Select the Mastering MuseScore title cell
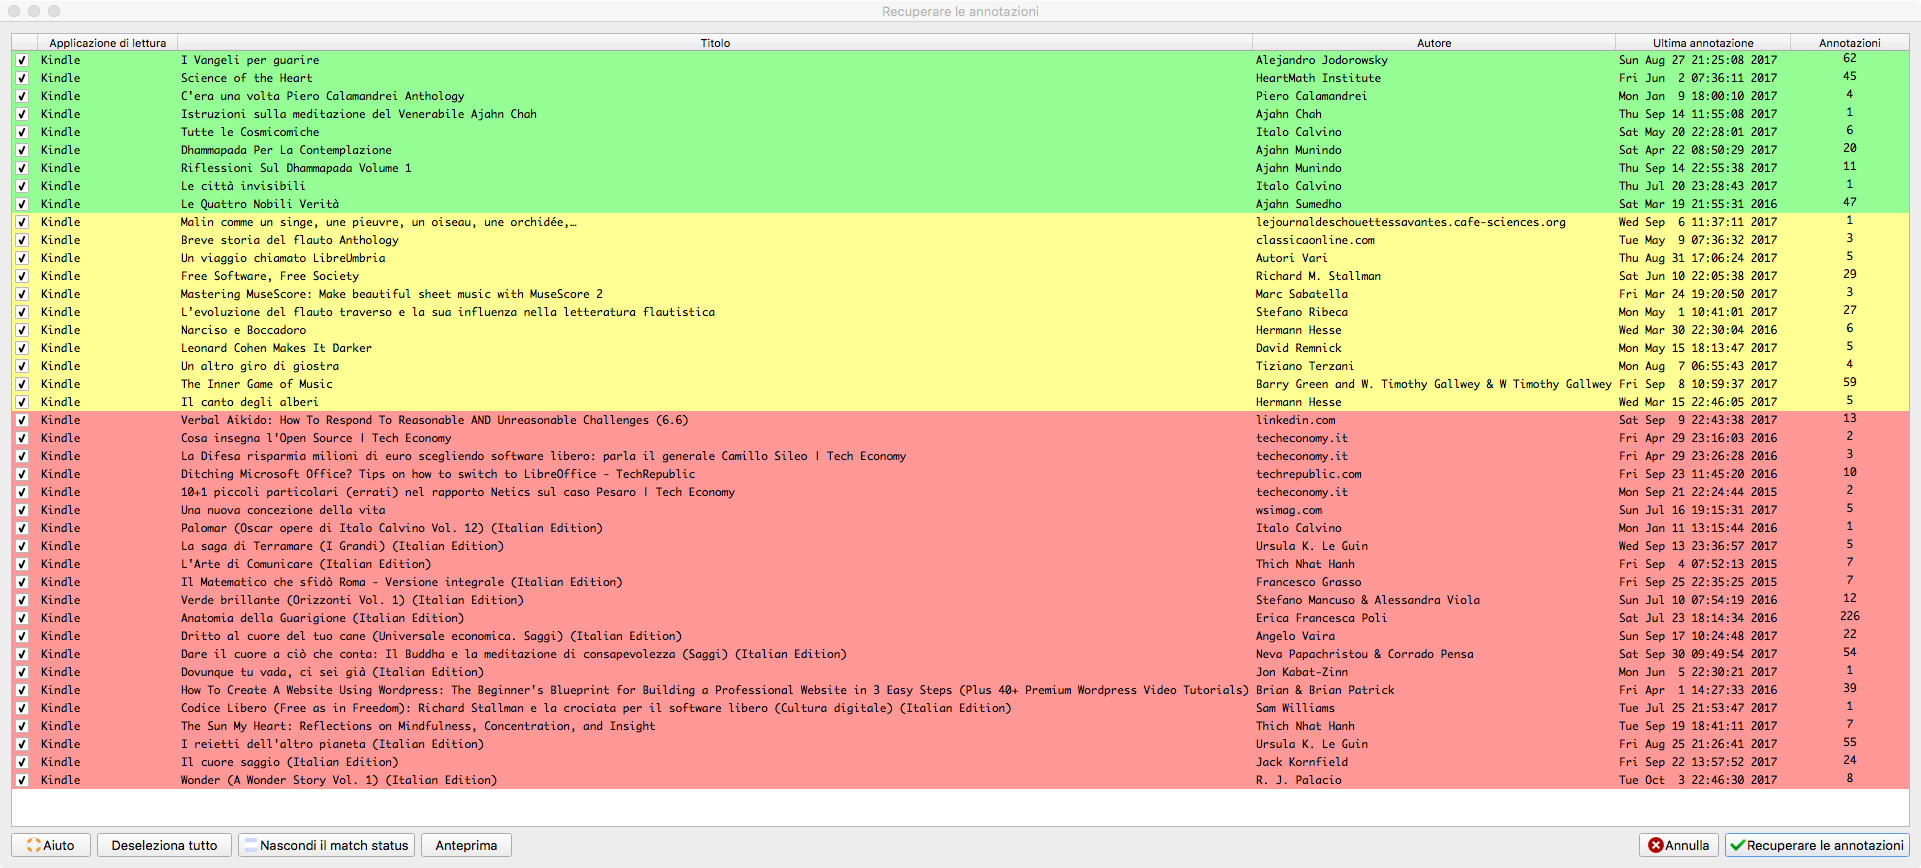This screenshot has width=1921, height=868. [x=392, y=294]
